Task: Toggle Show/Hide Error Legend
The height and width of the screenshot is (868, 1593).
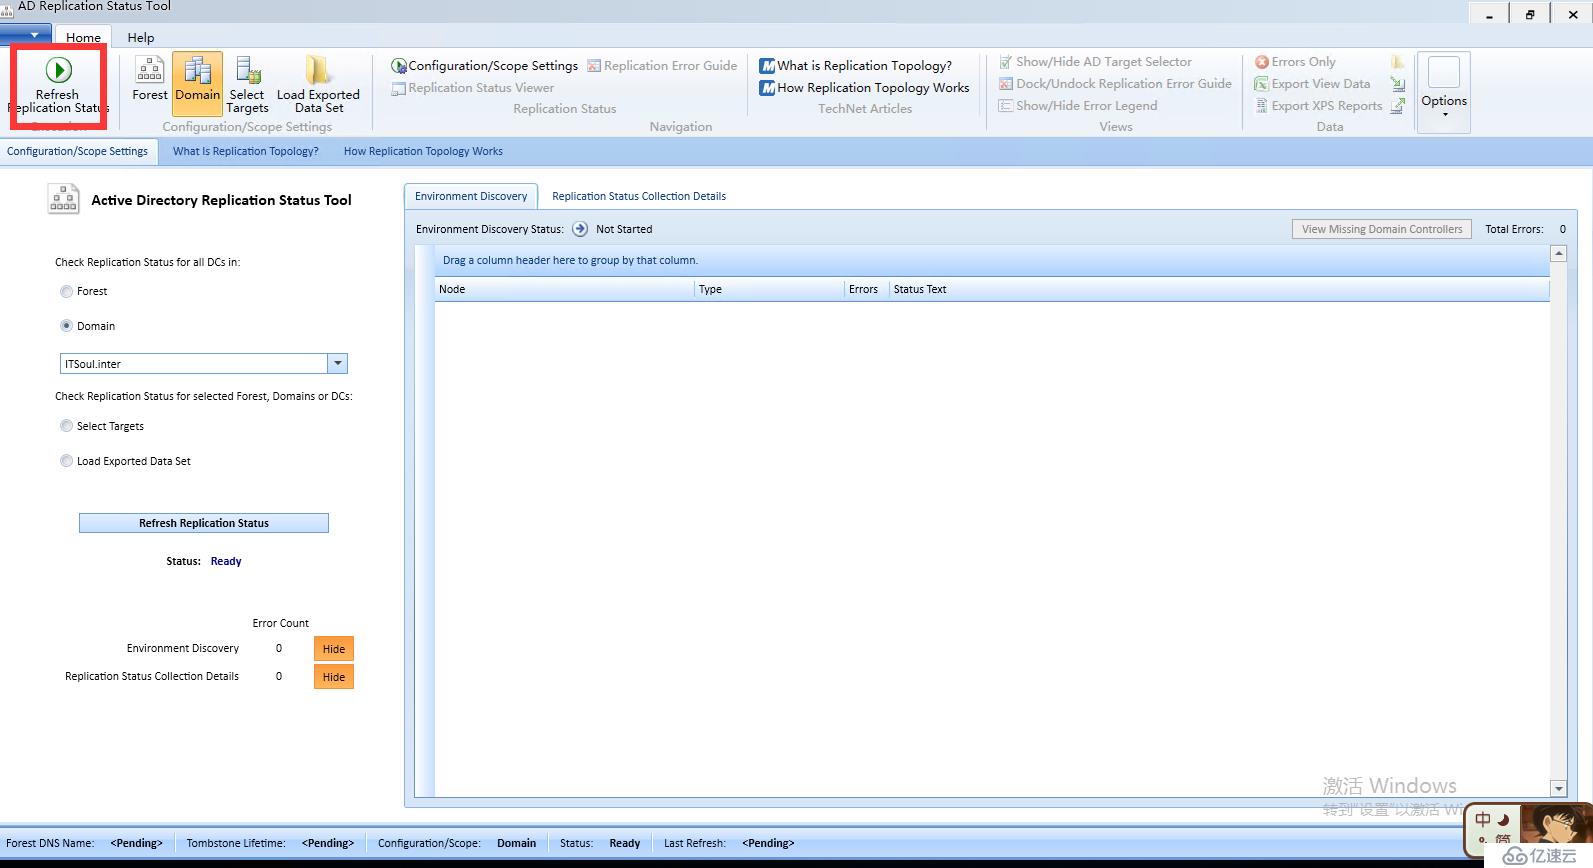Action: (x=1078, y=106)
